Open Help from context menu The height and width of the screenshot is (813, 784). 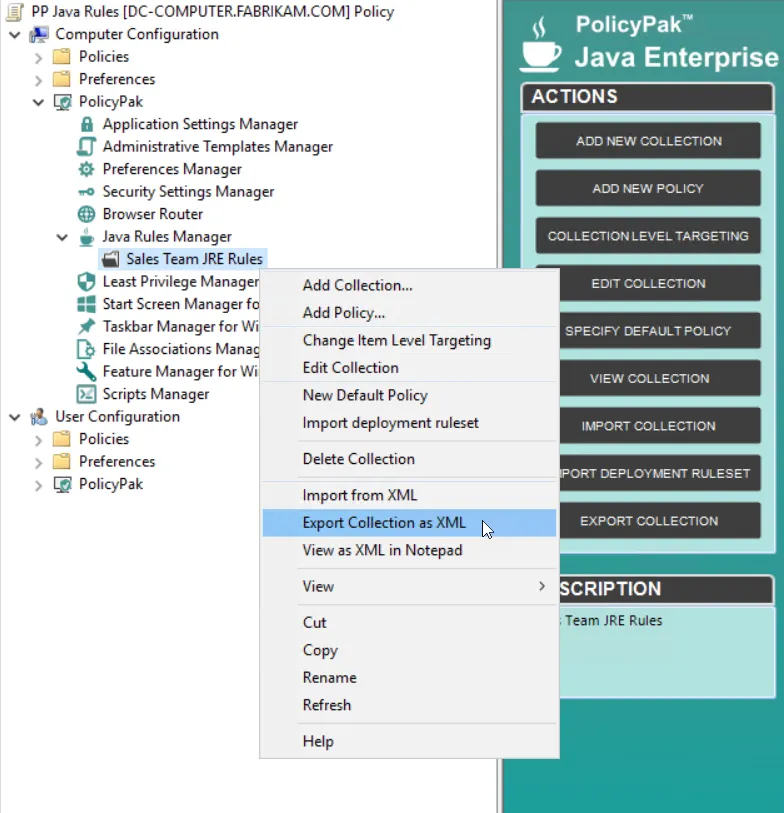(409, 741)
